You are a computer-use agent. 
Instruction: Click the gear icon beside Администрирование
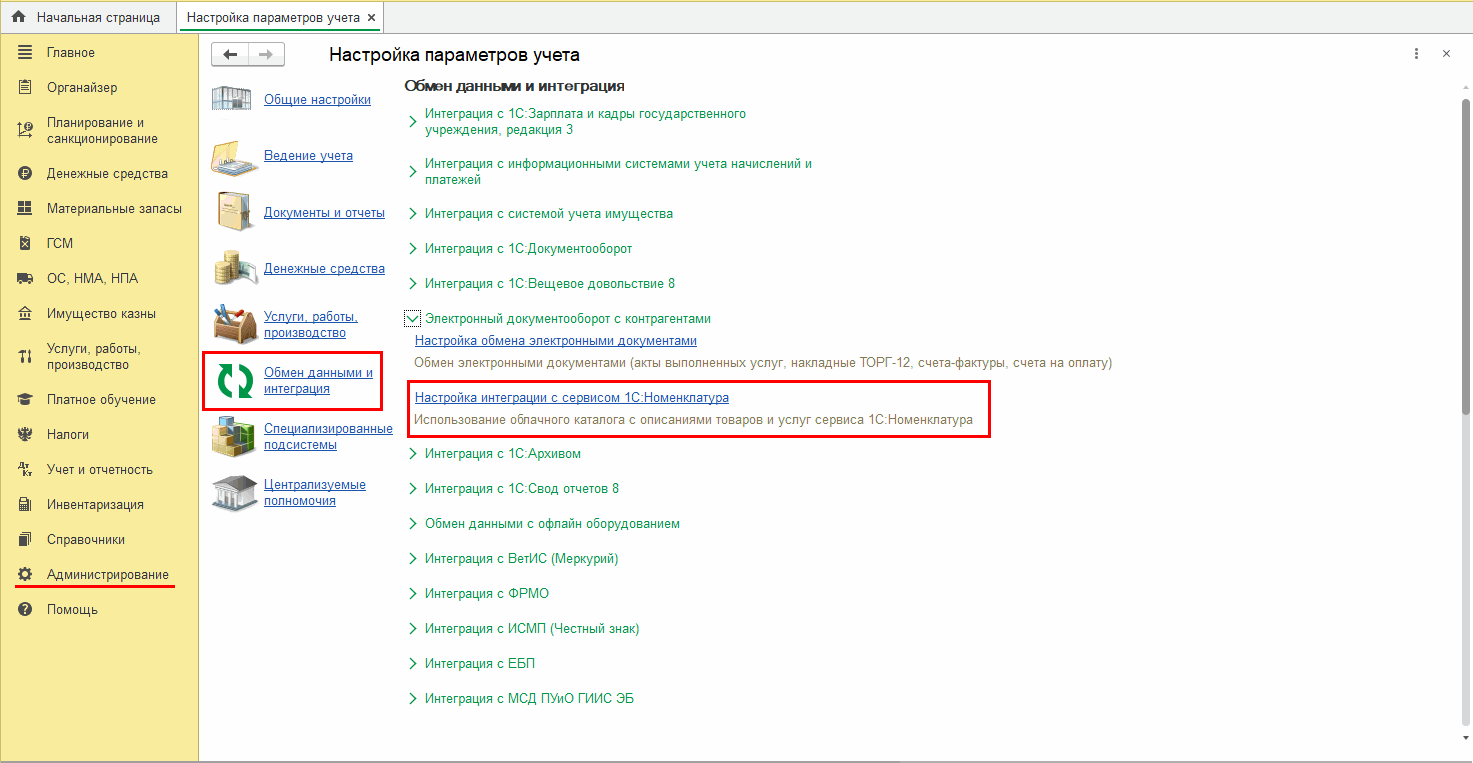point(25,575)
